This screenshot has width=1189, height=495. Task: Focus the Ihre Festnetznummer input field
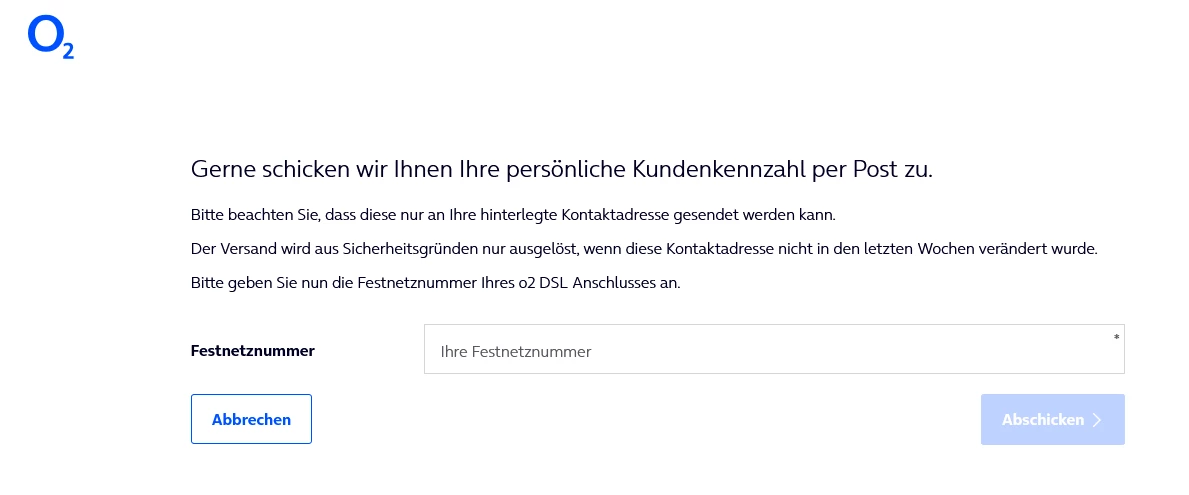[774, 350]
